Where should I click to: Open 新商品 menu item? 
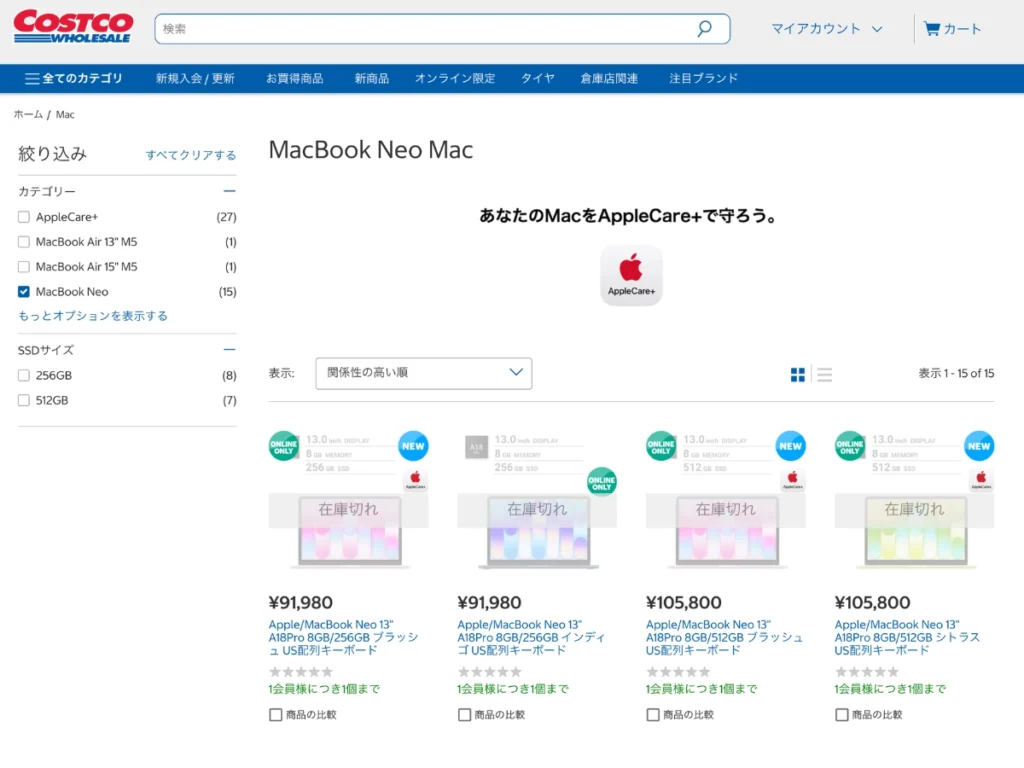pyautogui.click(x=372, y=78)
